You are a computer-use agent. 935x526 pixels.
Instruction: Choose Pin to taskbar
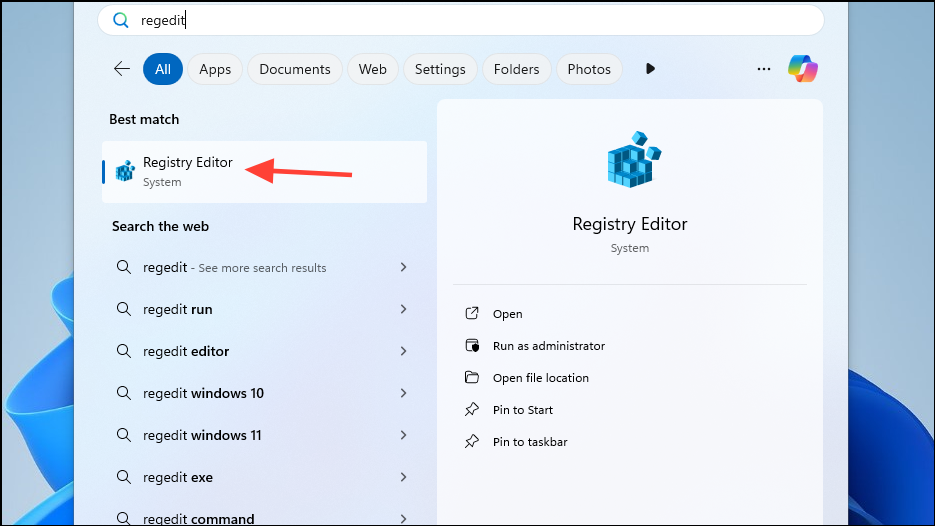point(530,442)
